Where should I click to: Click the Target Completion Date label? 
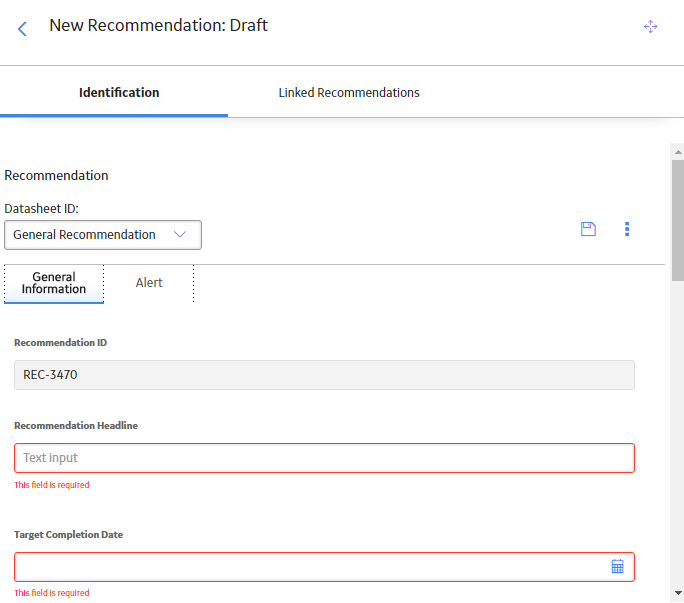pos(68,534)
